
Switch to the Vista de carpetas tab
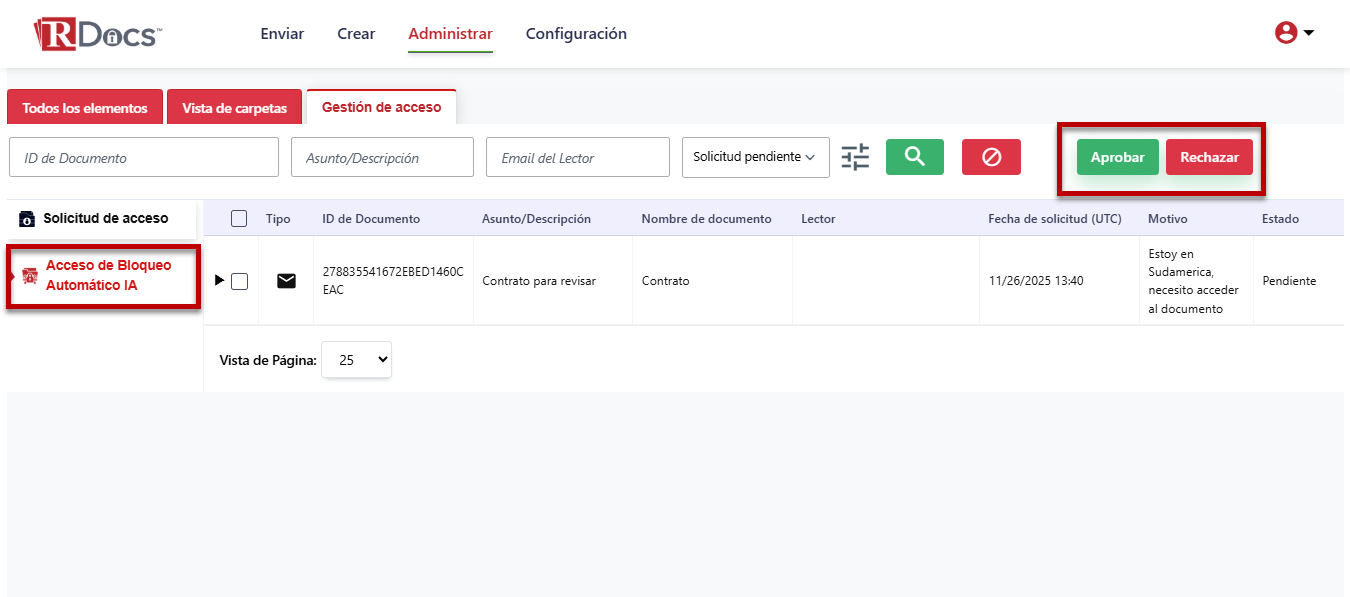tap(234, 106)
